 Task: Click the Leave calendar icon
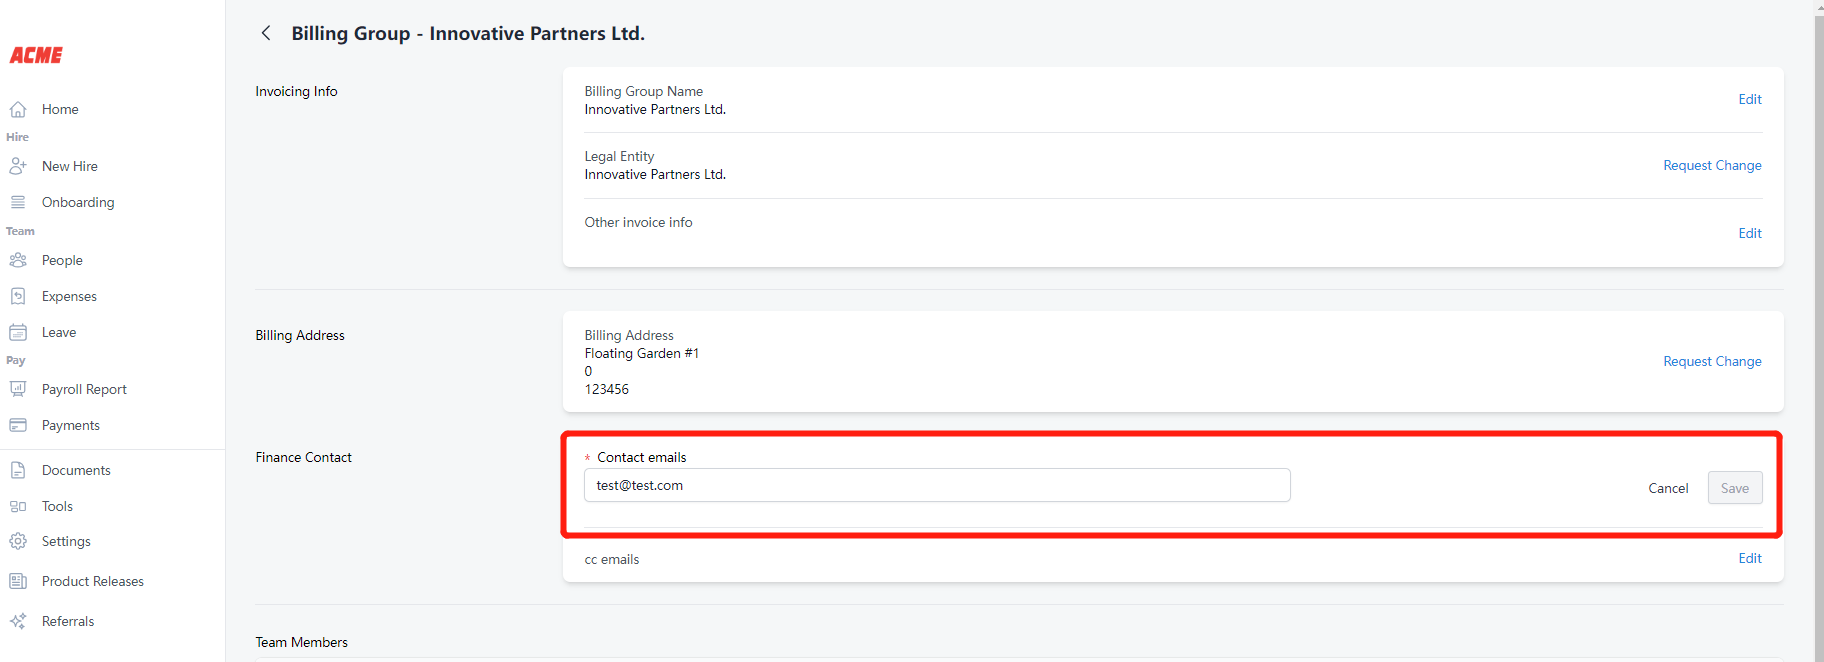pos(18,332)
